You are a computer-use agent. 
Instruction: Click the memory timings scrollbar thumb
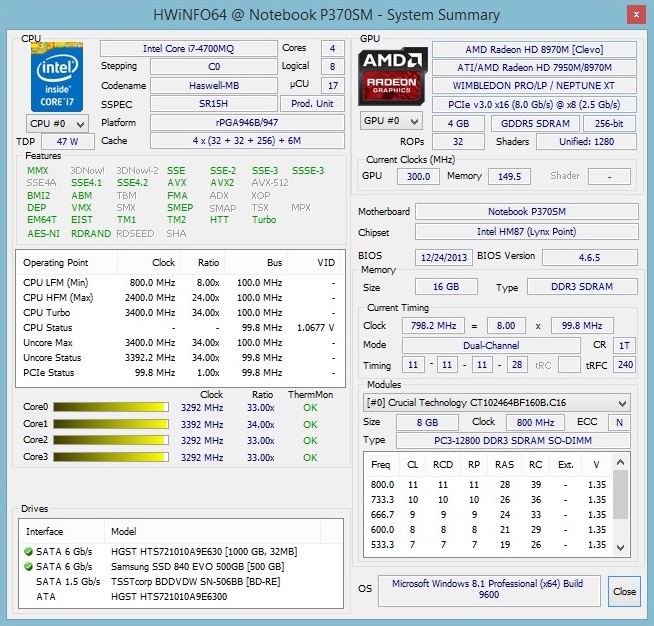[x=620, y=494]
